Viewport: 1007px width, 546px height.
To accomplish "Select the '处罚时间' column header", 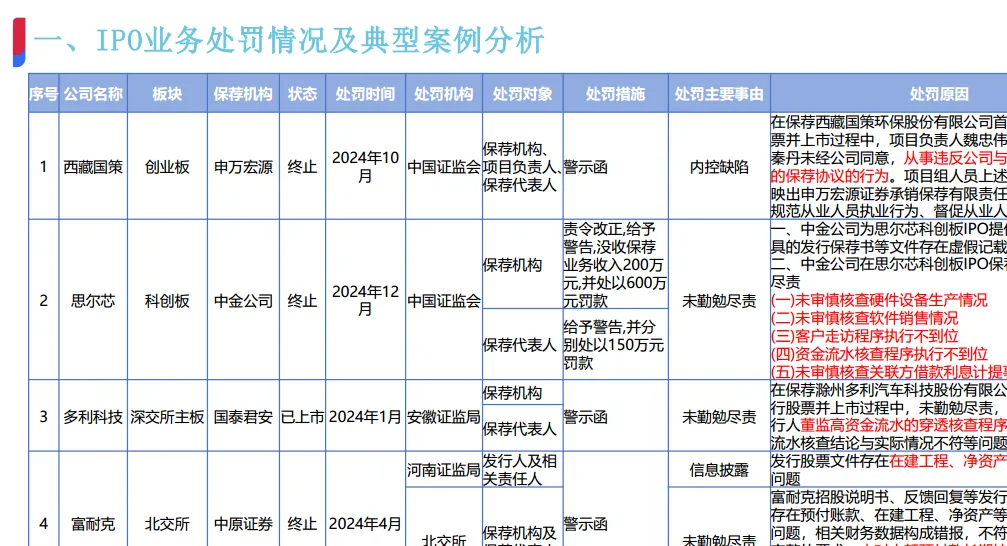I will pos(365,94).
